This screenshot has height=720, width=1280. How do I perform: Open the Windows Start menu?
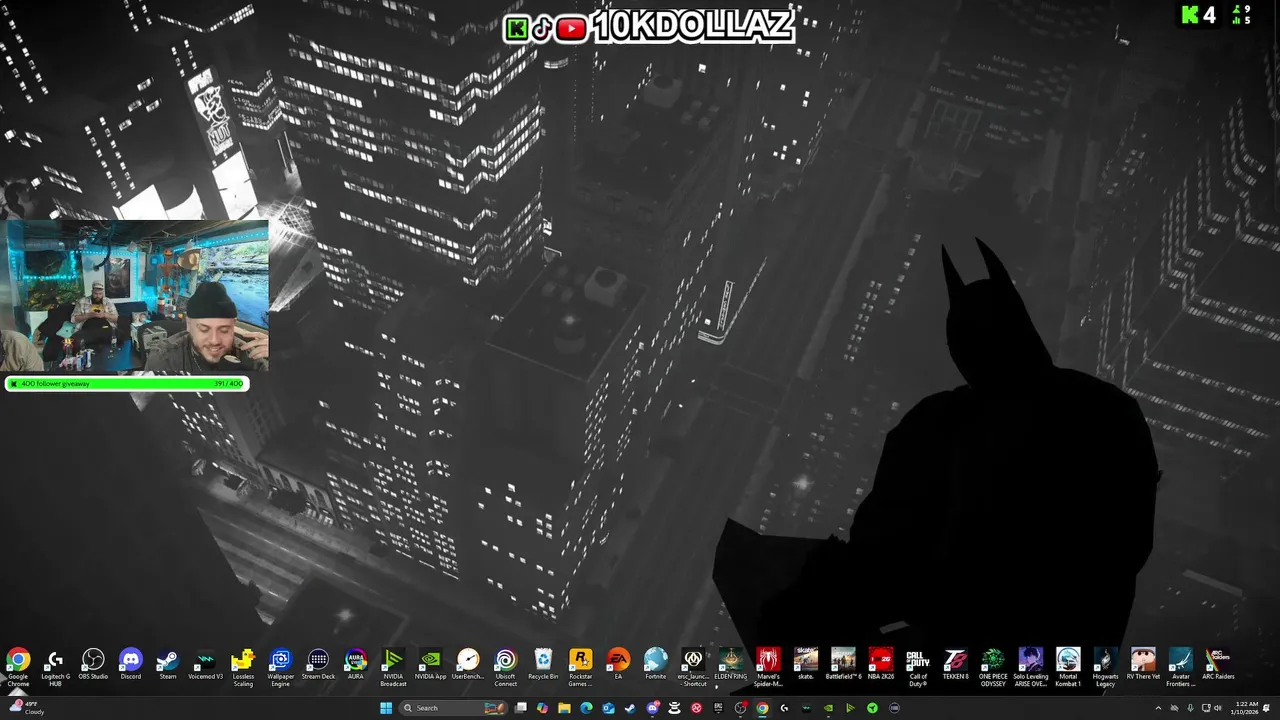point(386,708)
